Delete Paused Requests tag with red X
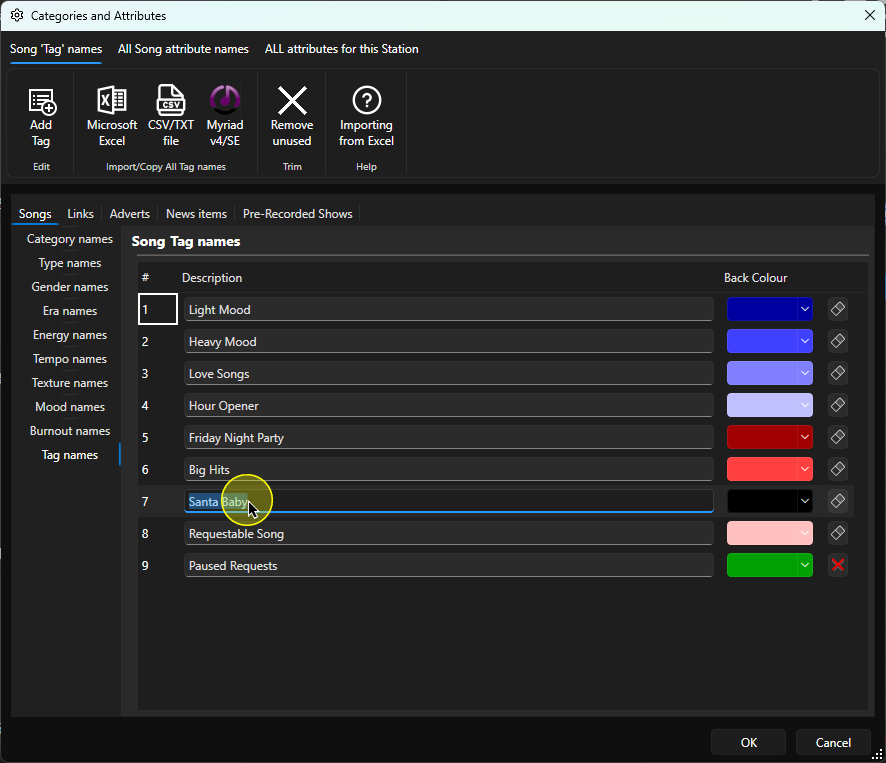 coord(837,565)
